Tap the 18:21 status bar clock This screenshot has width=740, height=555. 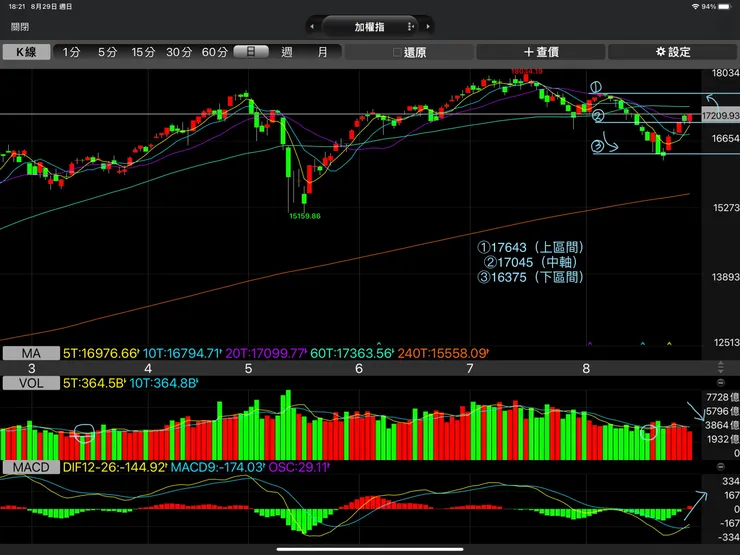click(x=17, y=7)
